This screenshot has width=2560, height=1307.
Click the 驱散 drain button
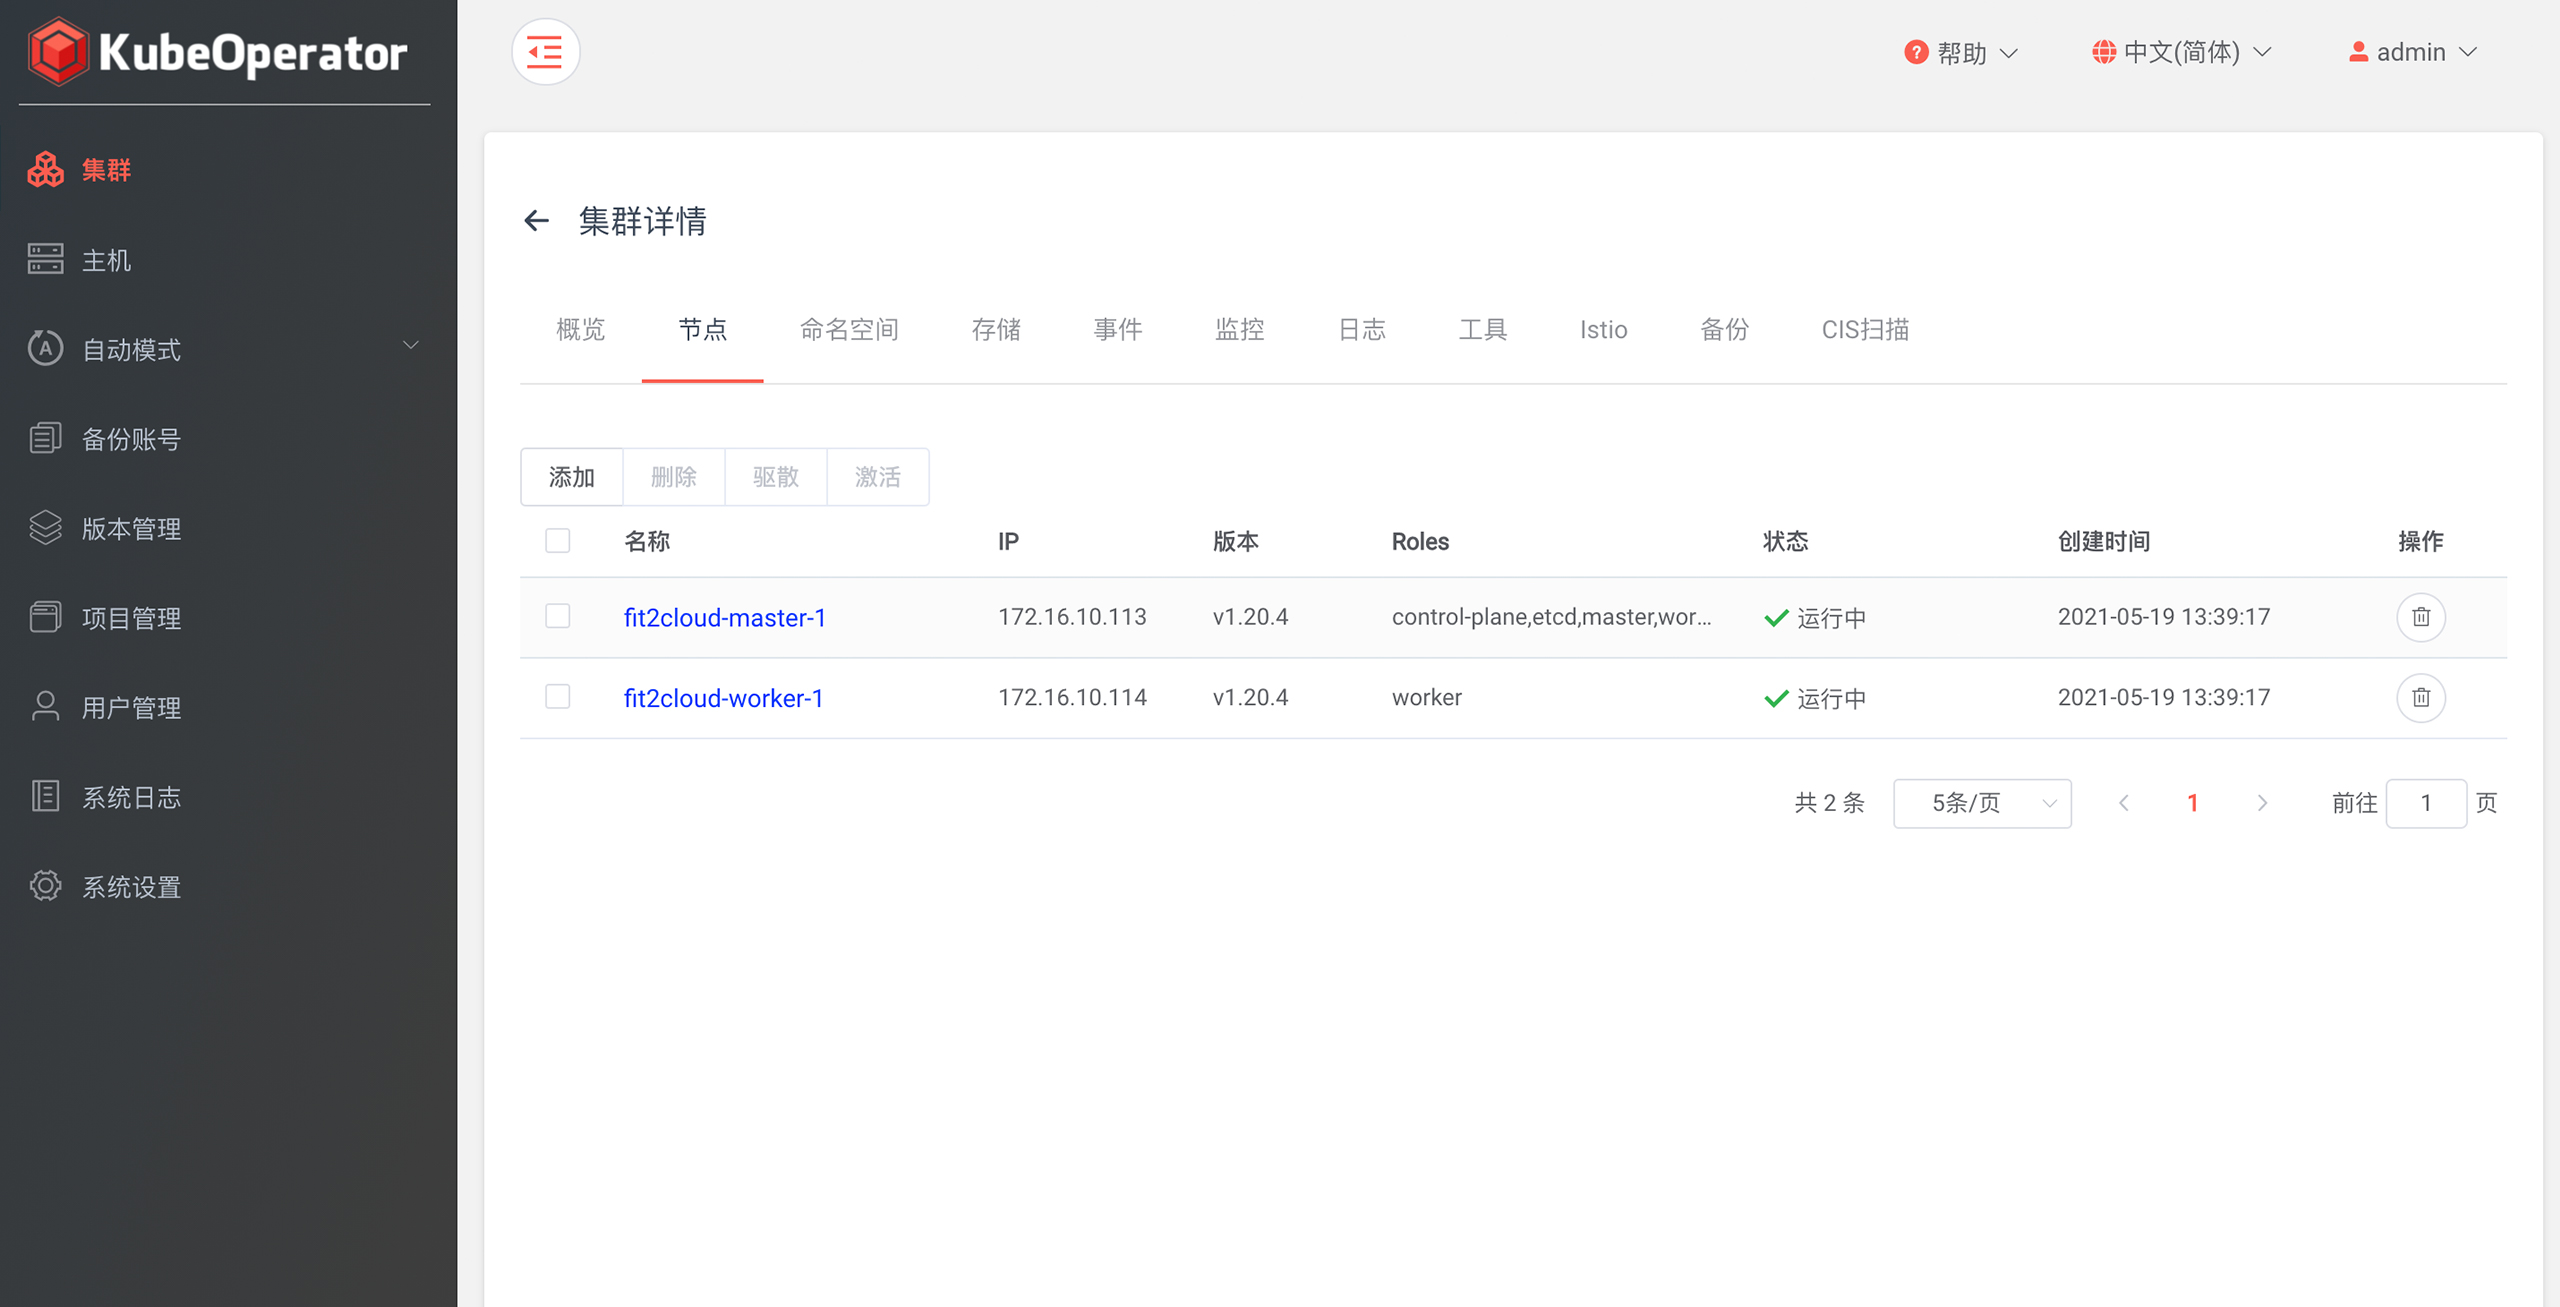click(776, 477)
